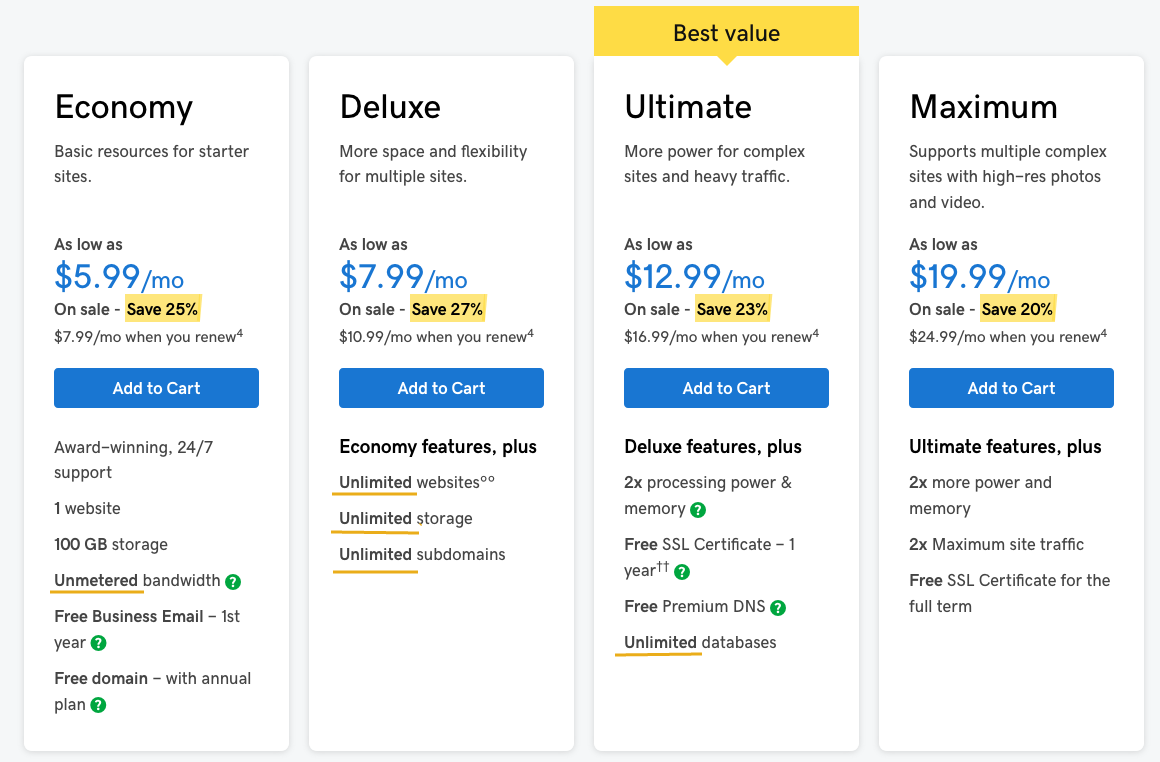The image size is (1160, 762).
Task: Add the Maximum plan to cart
Action: (1011, 388)
